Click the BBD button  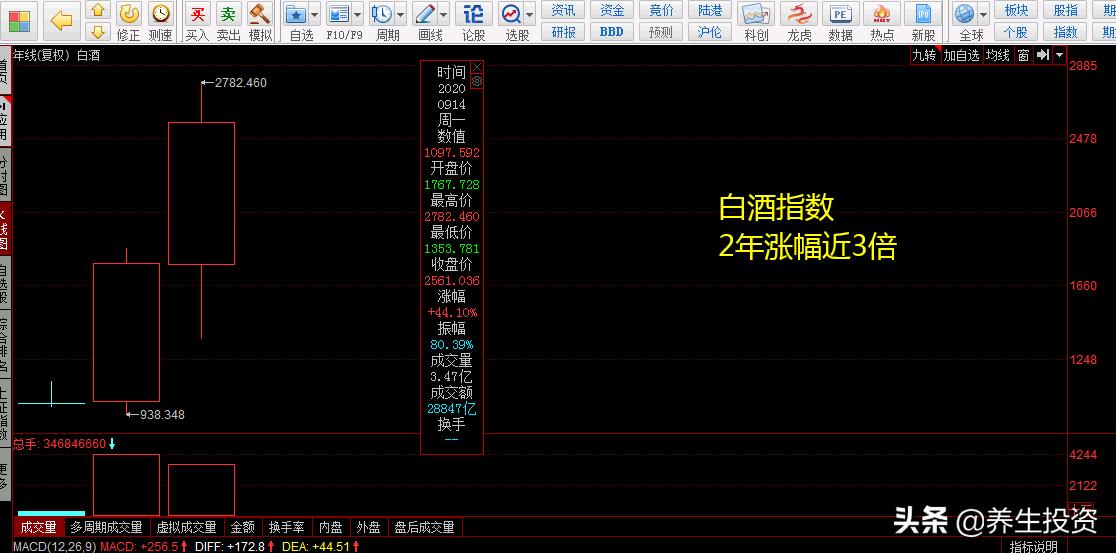click(612, 32)
